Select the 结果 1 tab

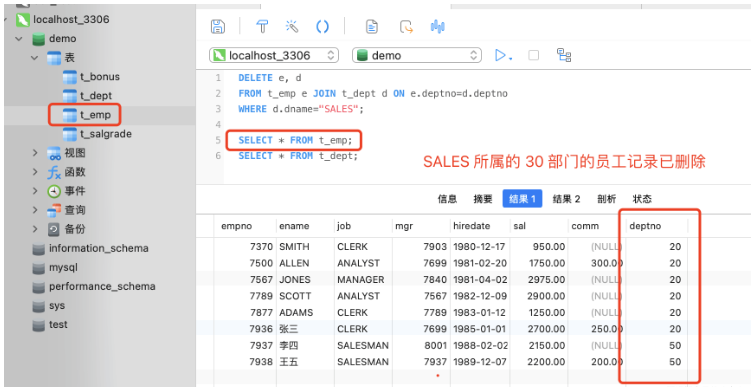[x=522, y=199]
